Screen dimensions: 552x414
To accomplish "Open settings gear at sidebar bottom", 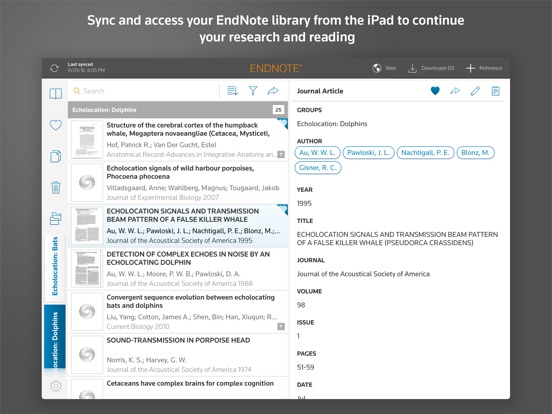I will [56, 386].
